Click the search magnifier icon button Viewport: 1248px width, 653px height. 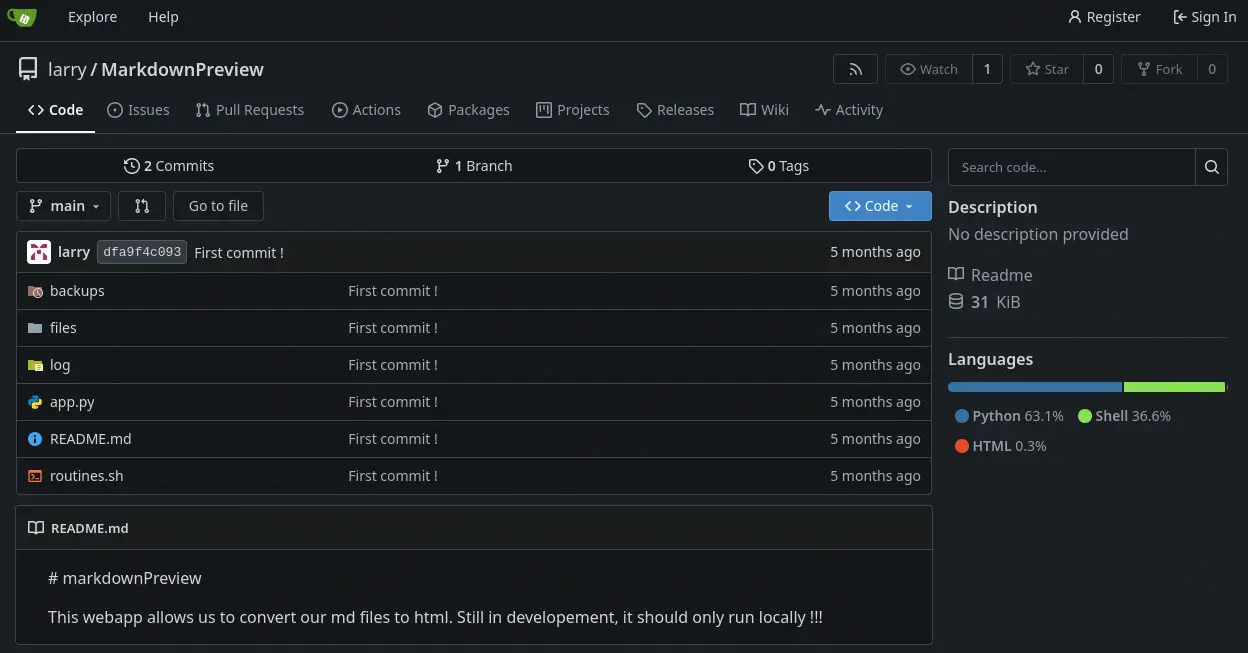[x=1211, y=167]
